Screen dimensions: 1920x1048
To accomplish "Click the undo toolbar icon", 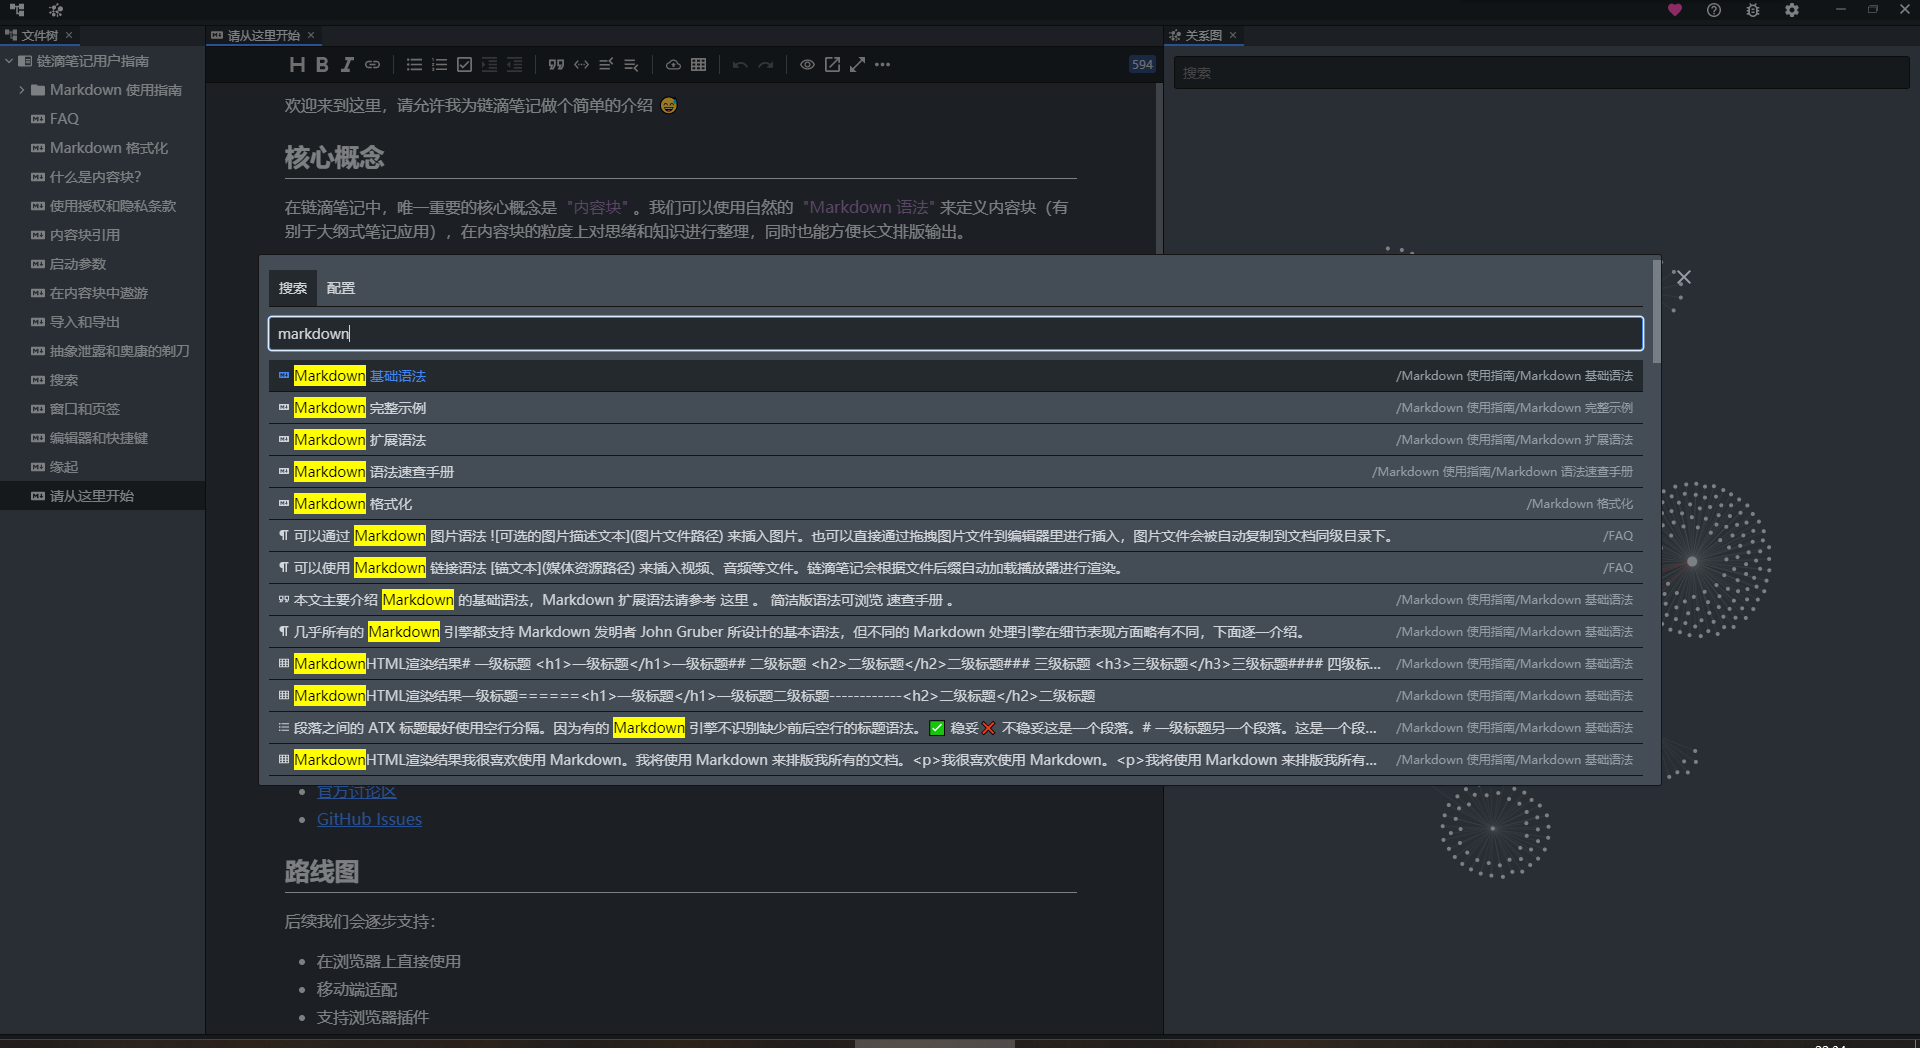I will pos(740,65).
